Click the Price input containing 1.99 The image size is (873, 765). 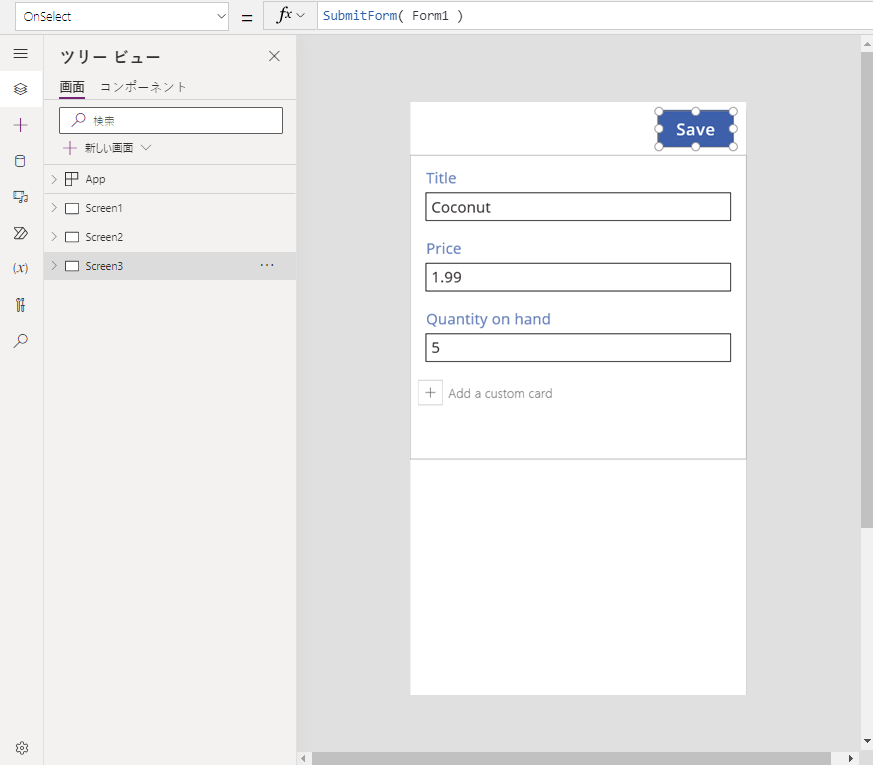(578, 277)
